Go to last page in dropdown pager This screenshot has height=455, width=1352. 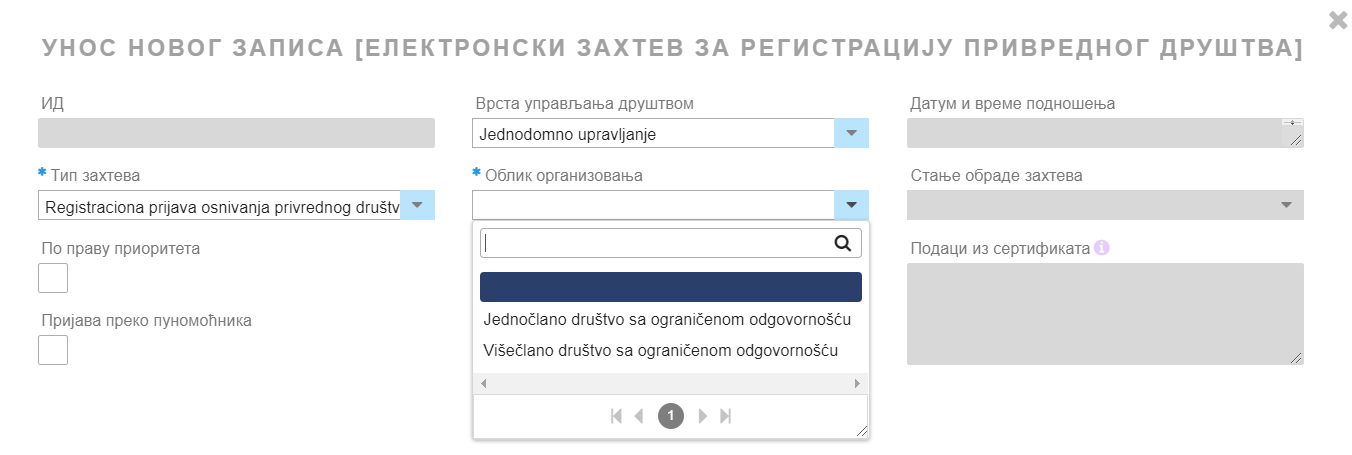(726, 416)
